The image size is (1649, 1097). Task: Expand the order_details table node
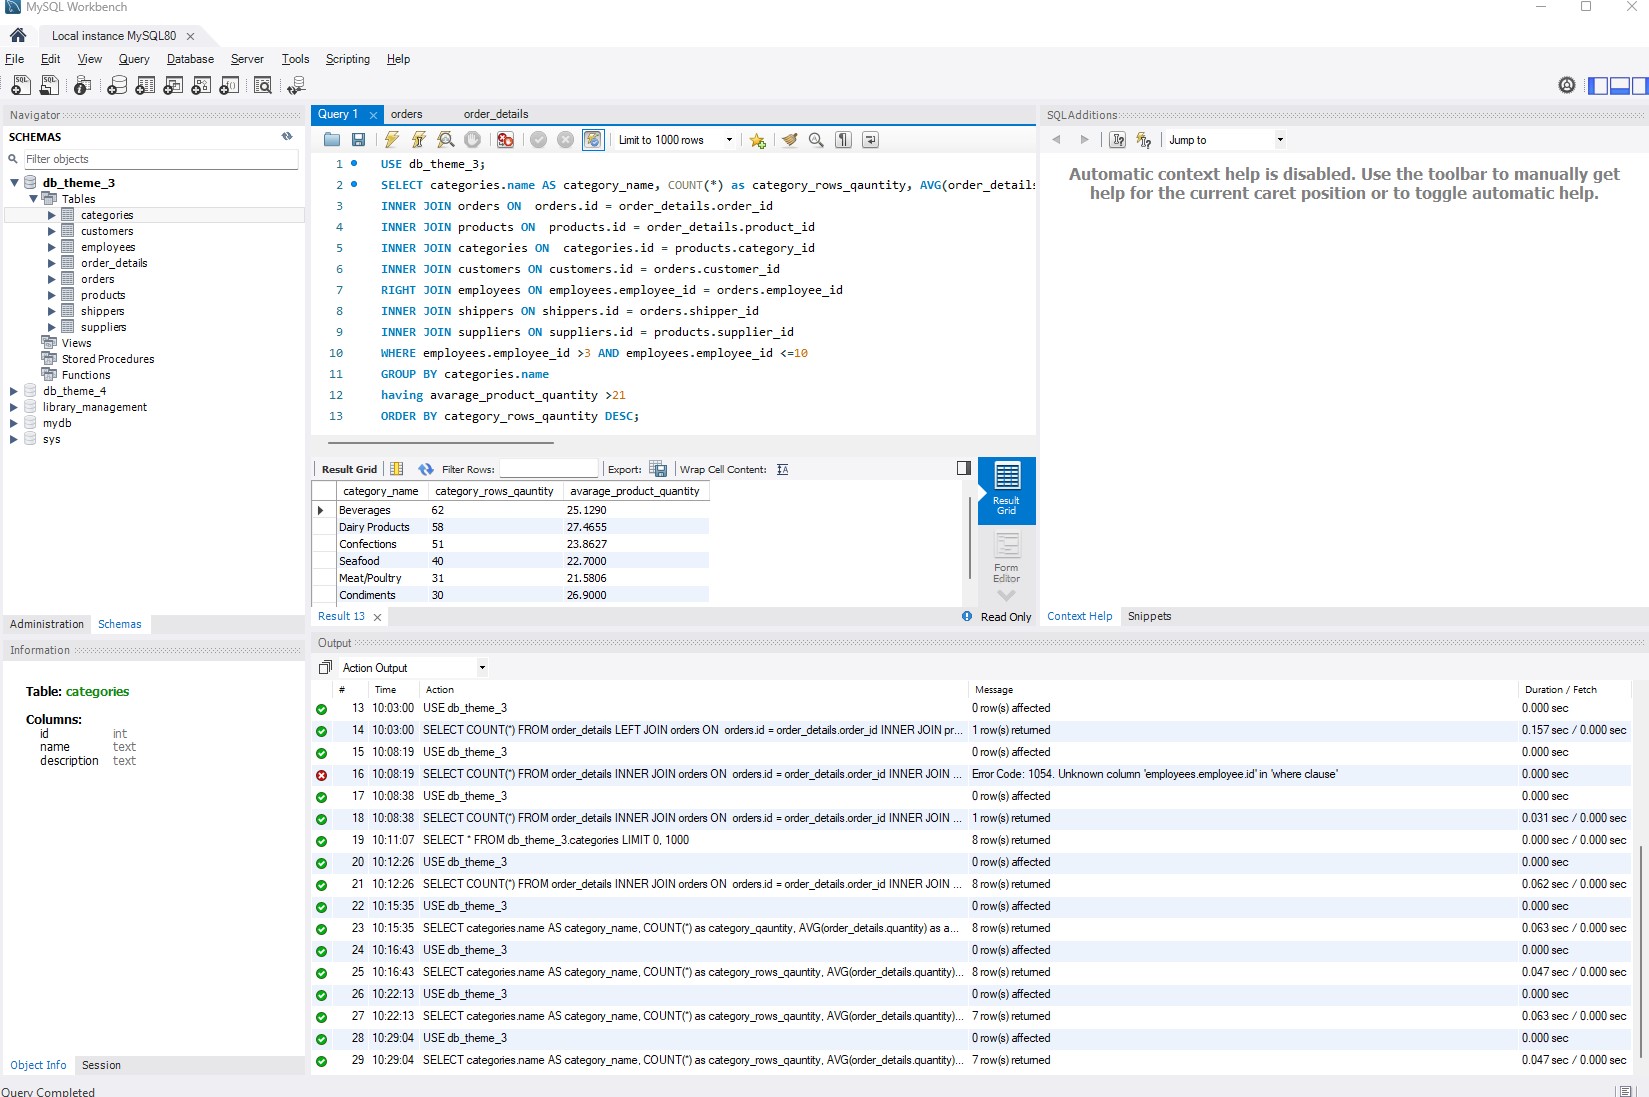click(x=52, y=263)
